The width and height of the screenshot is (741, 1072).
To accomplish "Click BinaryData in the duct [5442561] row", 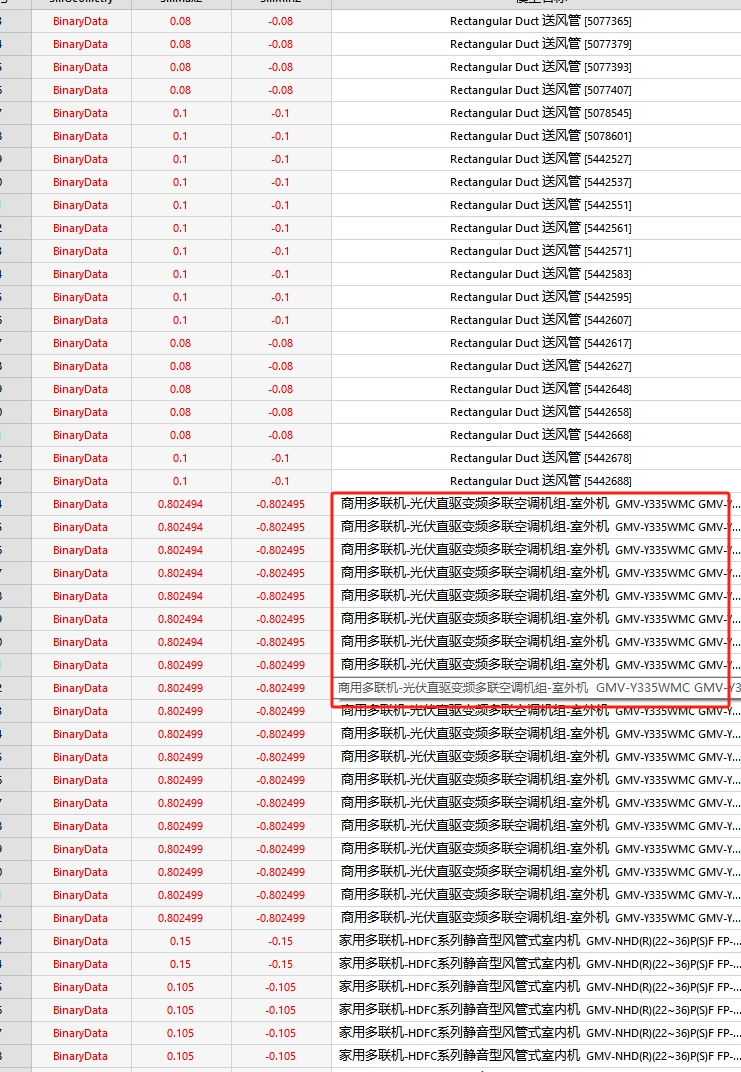I will coord(81,228).
